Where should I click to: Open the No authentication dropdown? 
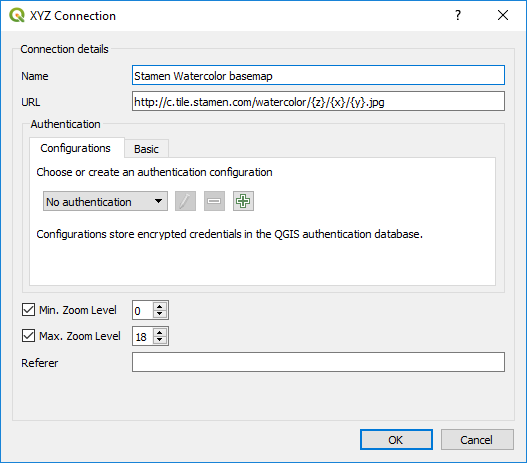pyautogui.click(x=105, y=201)
